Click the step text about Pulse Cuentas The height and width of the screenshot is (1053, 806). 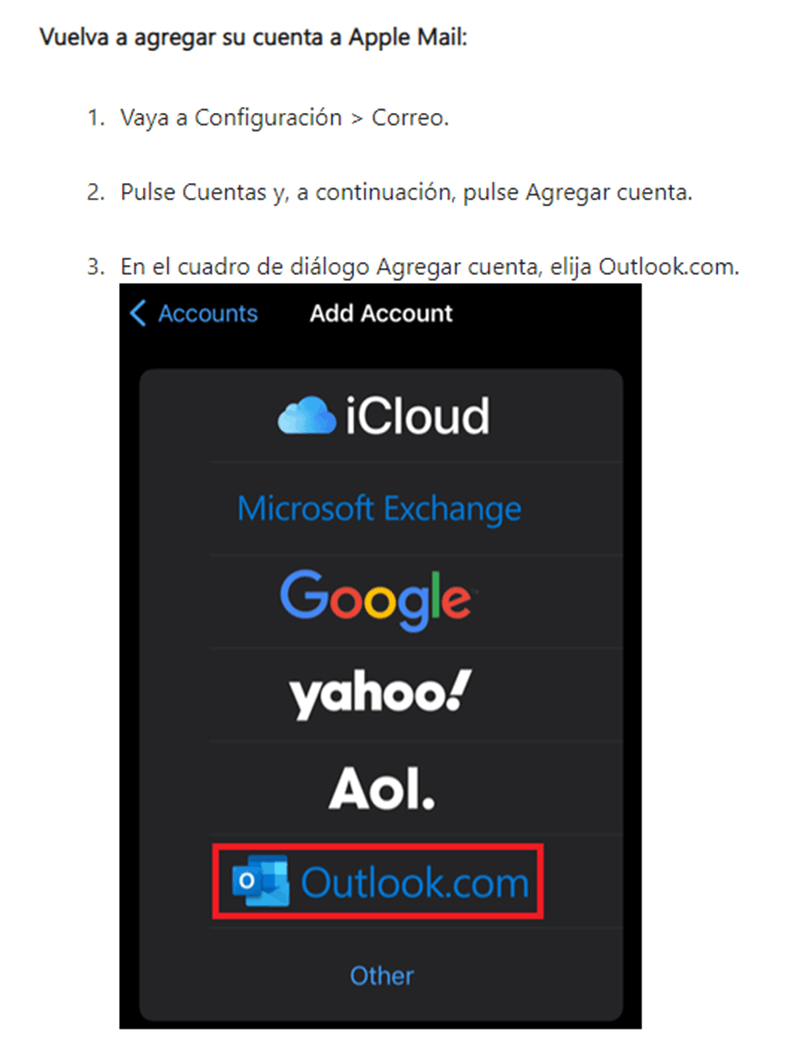click(x=406, y=192)
